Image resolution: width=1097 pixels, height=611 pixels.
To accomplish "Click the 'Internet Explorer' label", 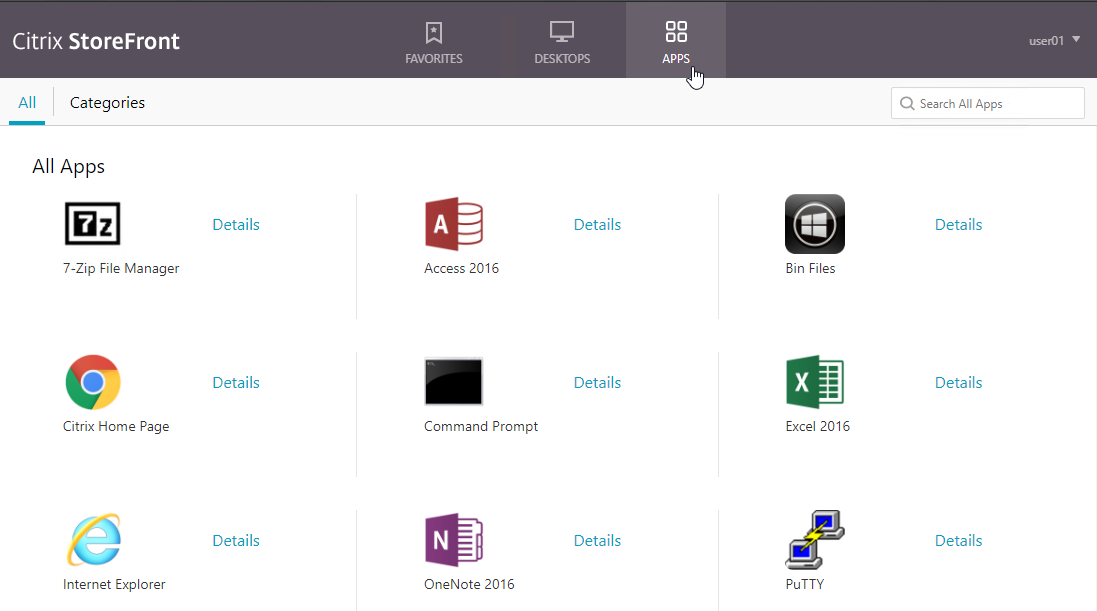I will [x=114, y=584].
